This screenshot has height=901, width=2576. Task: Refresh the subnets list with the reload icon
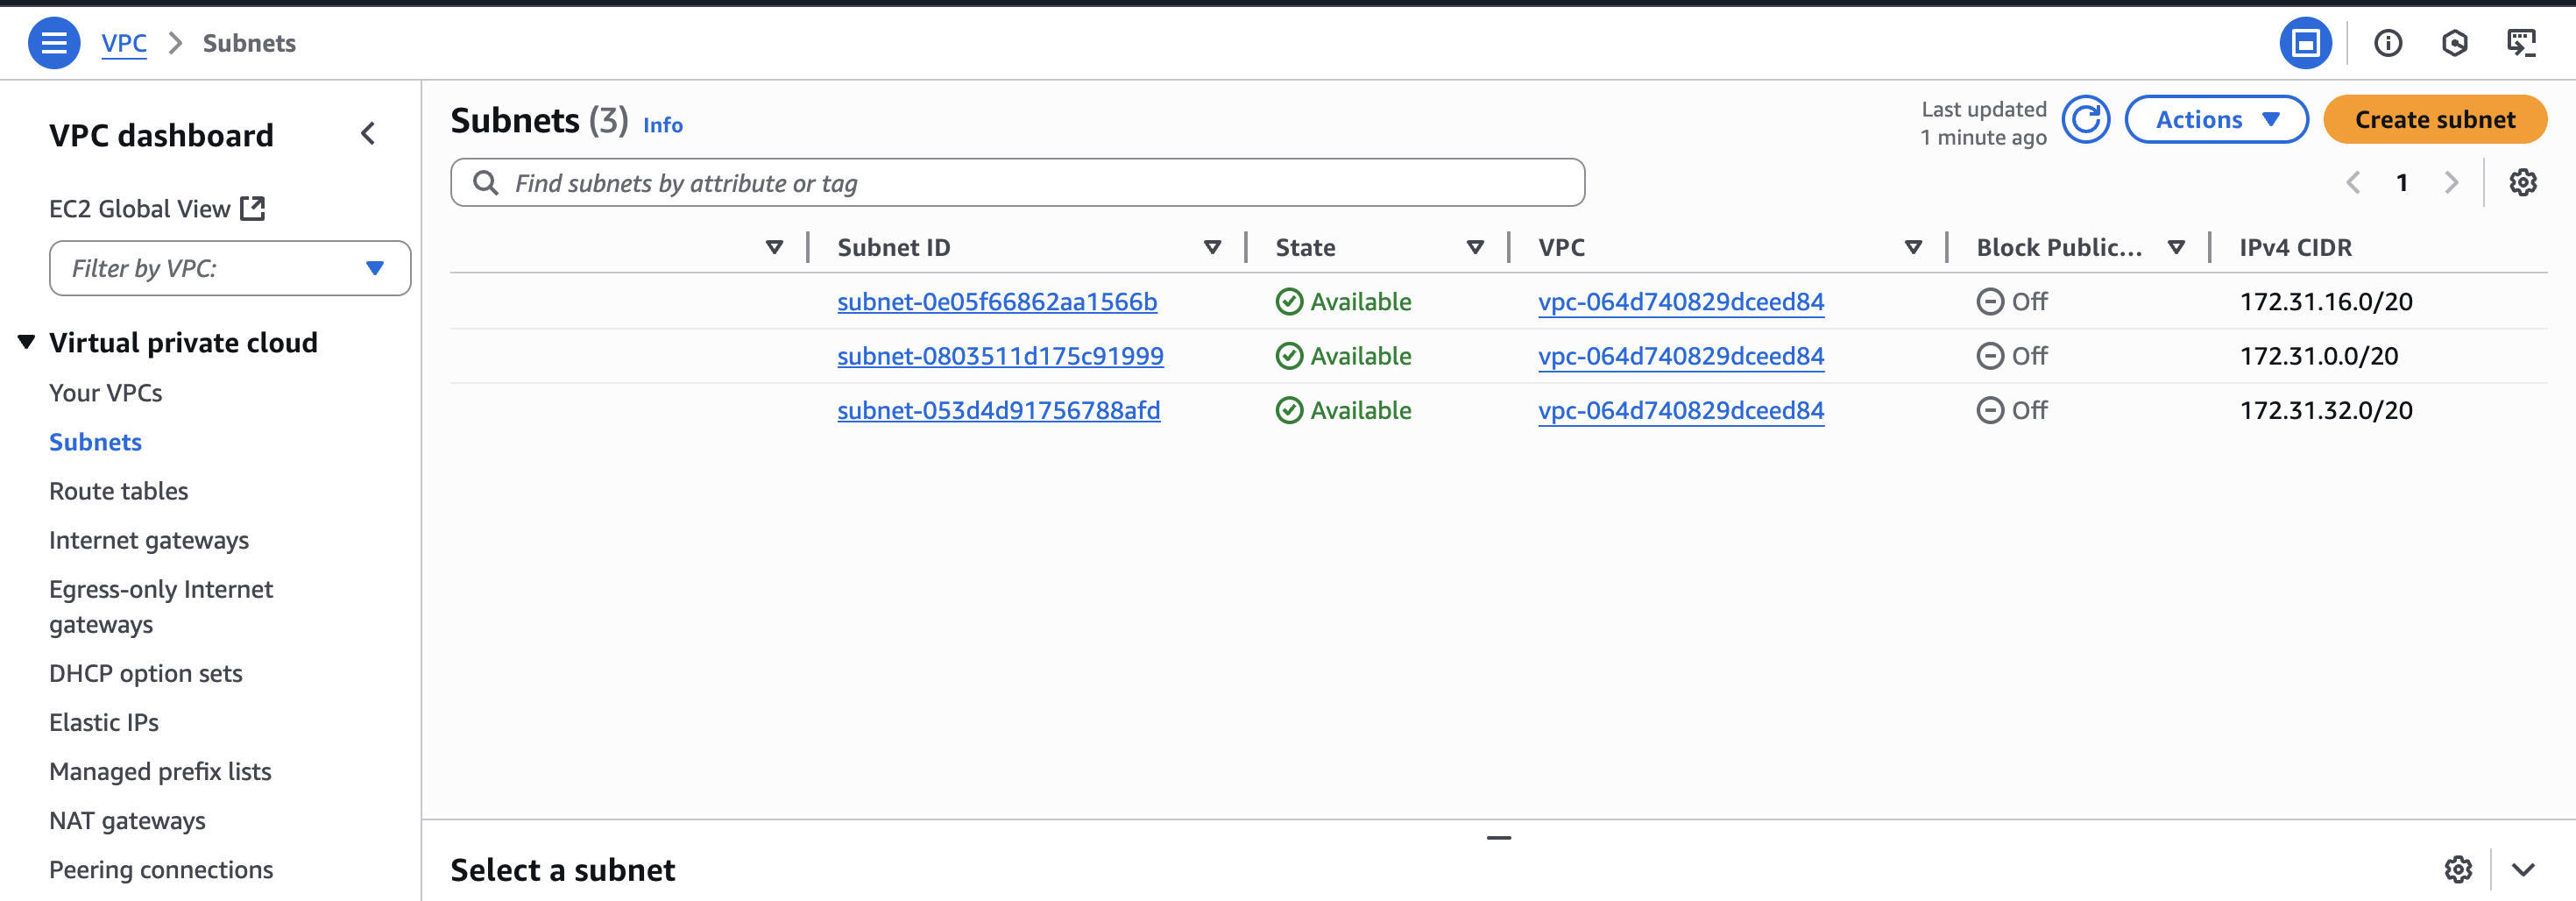coord(2086,119)
